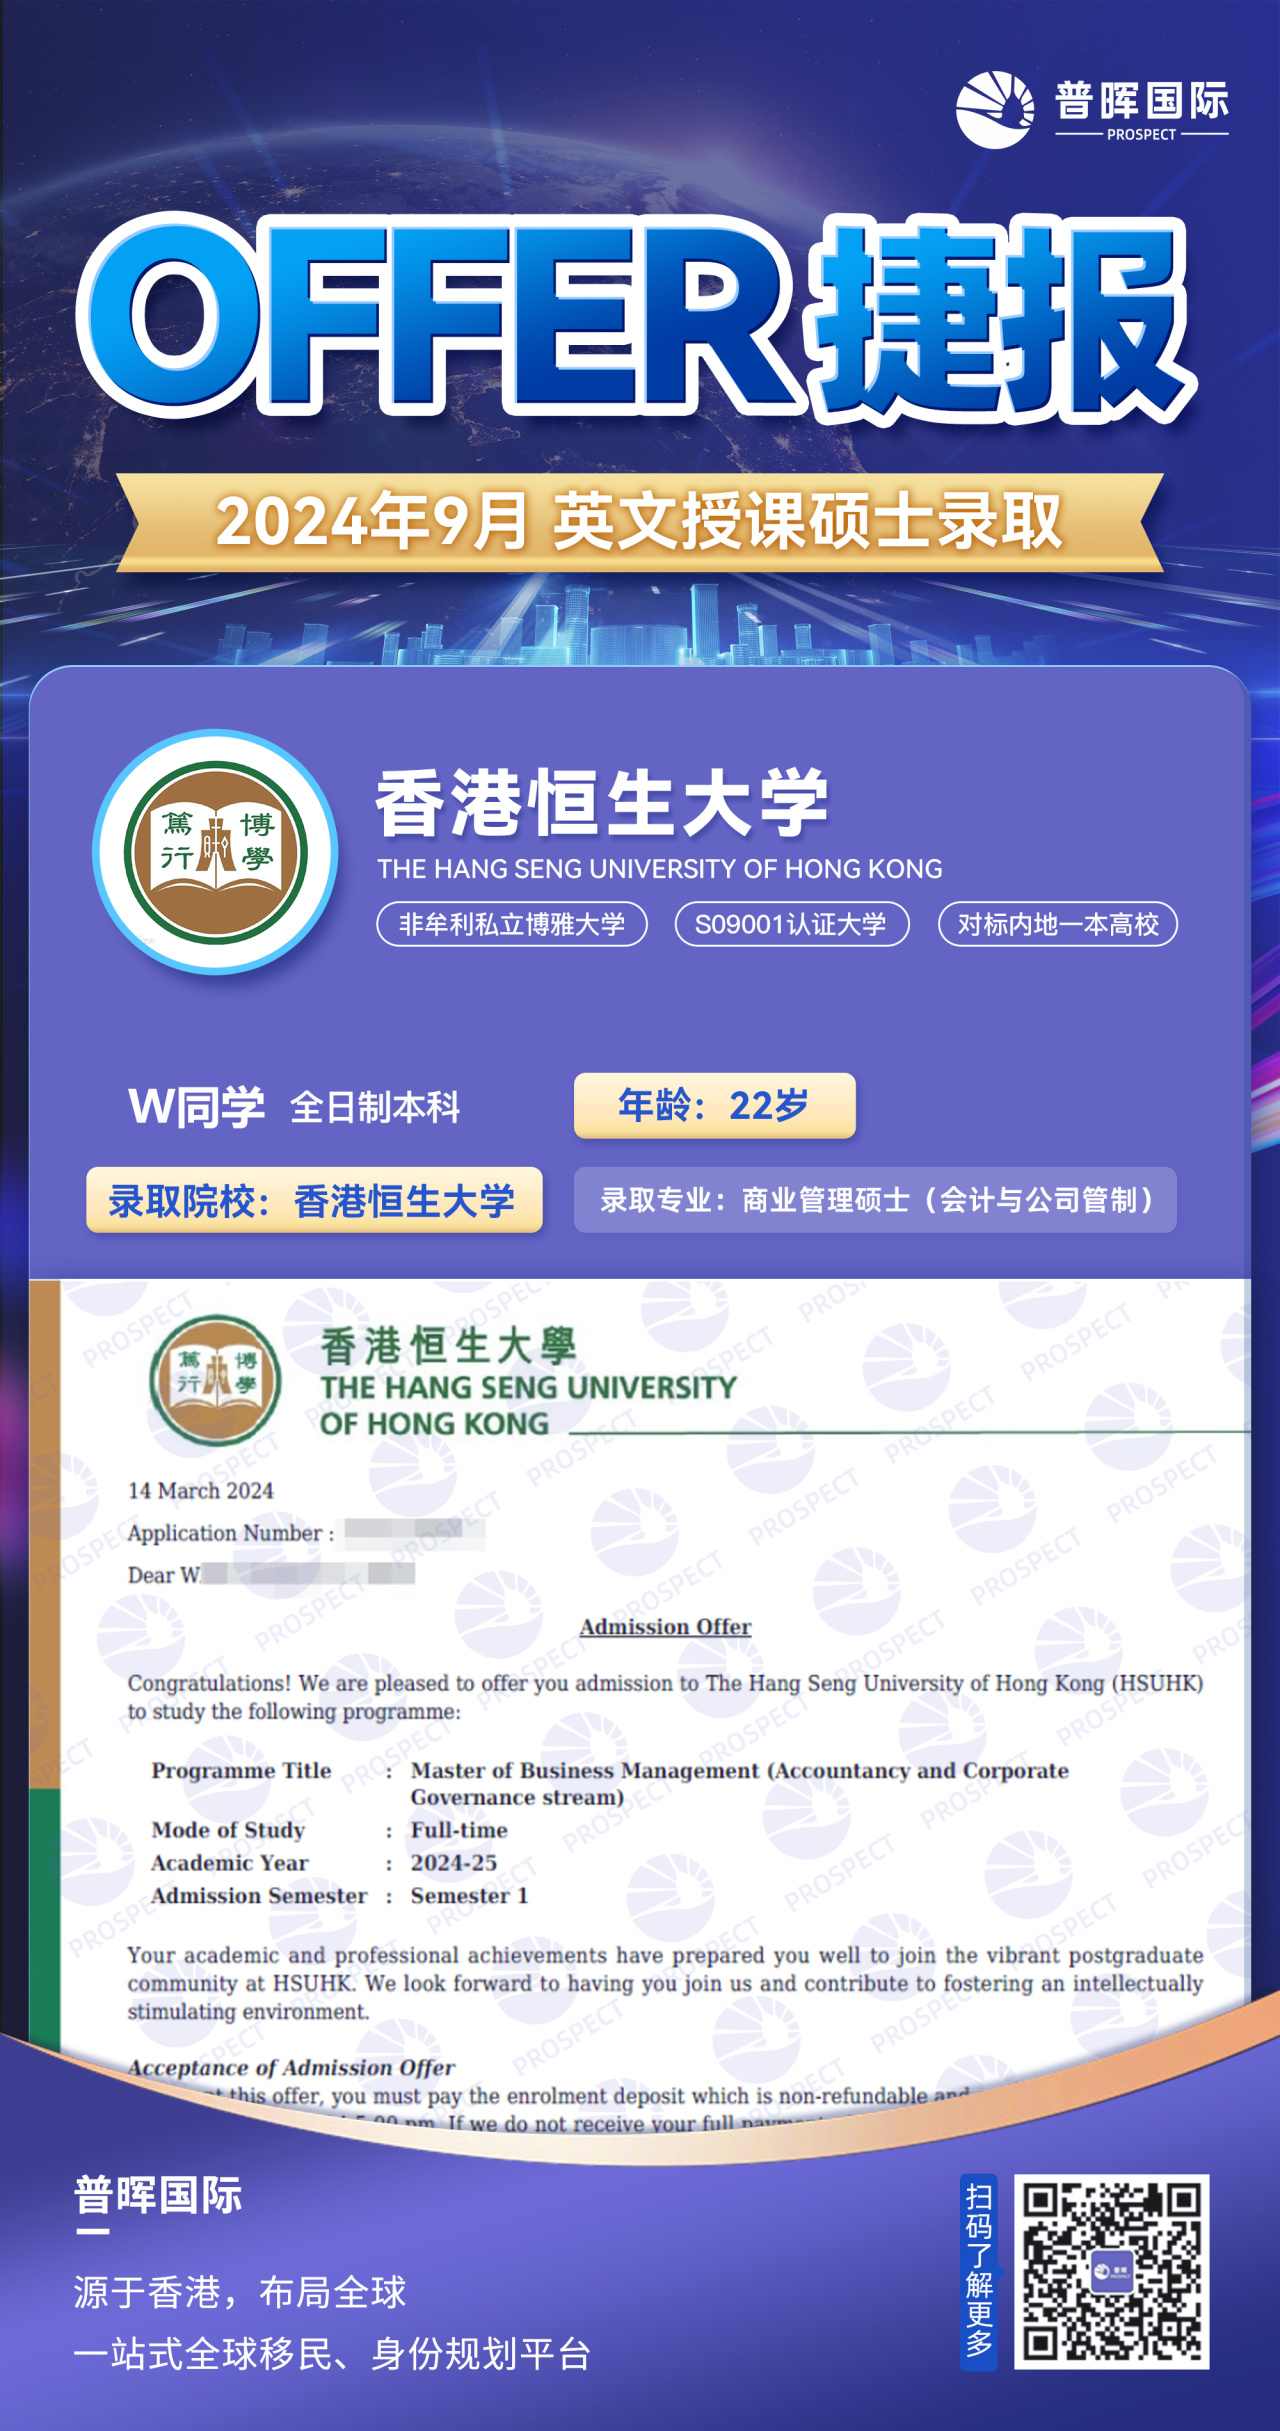
Task: Click the 香港恒生大学 title text
Action: point(602,802)
